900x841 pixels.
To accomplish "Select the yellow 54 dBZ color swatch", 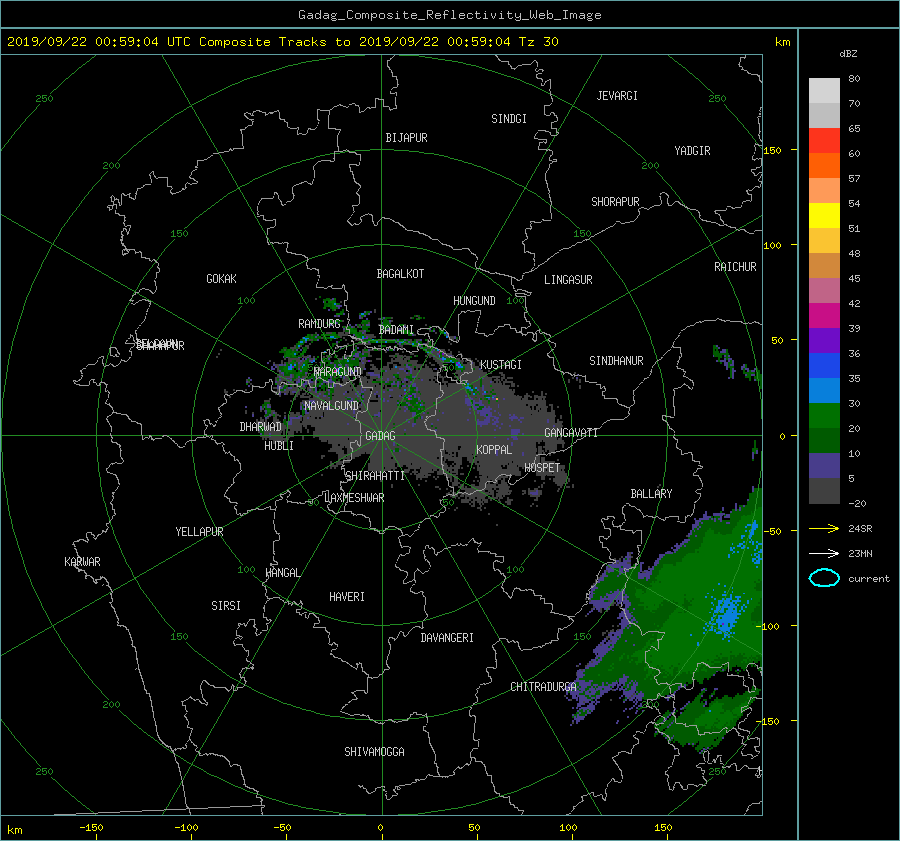I will pos(824,215).
